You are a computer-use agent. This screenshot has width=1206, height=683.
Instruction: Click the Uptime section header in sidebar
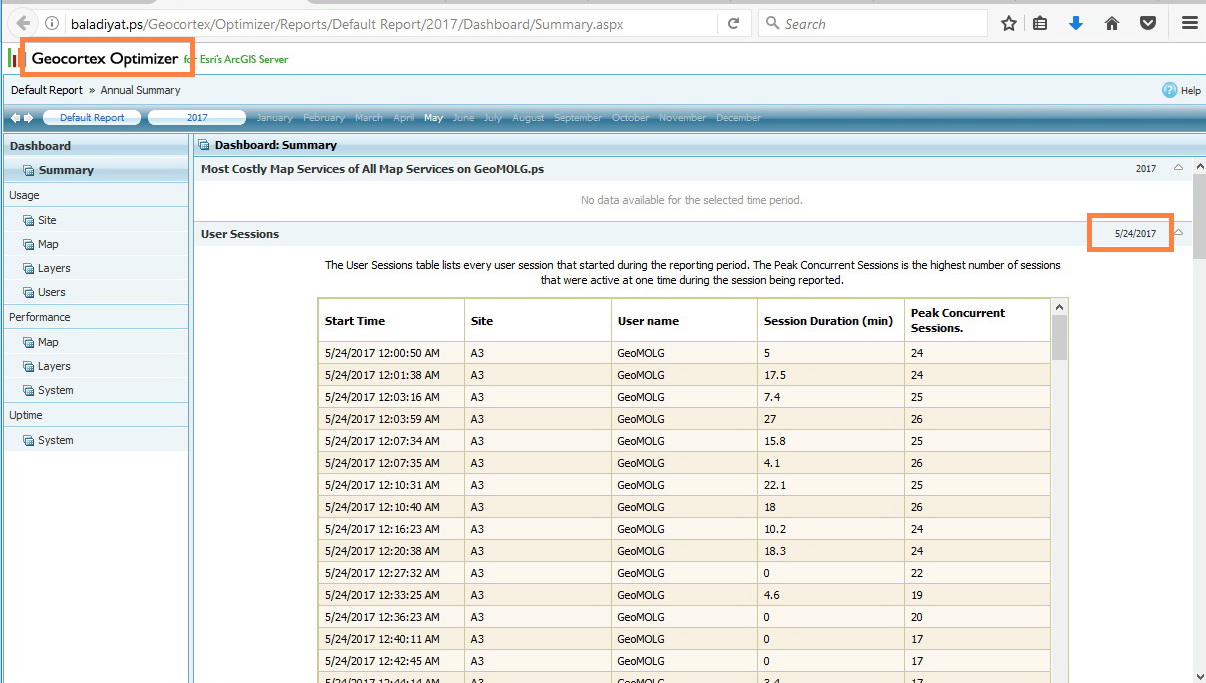(x=96, y=415)
